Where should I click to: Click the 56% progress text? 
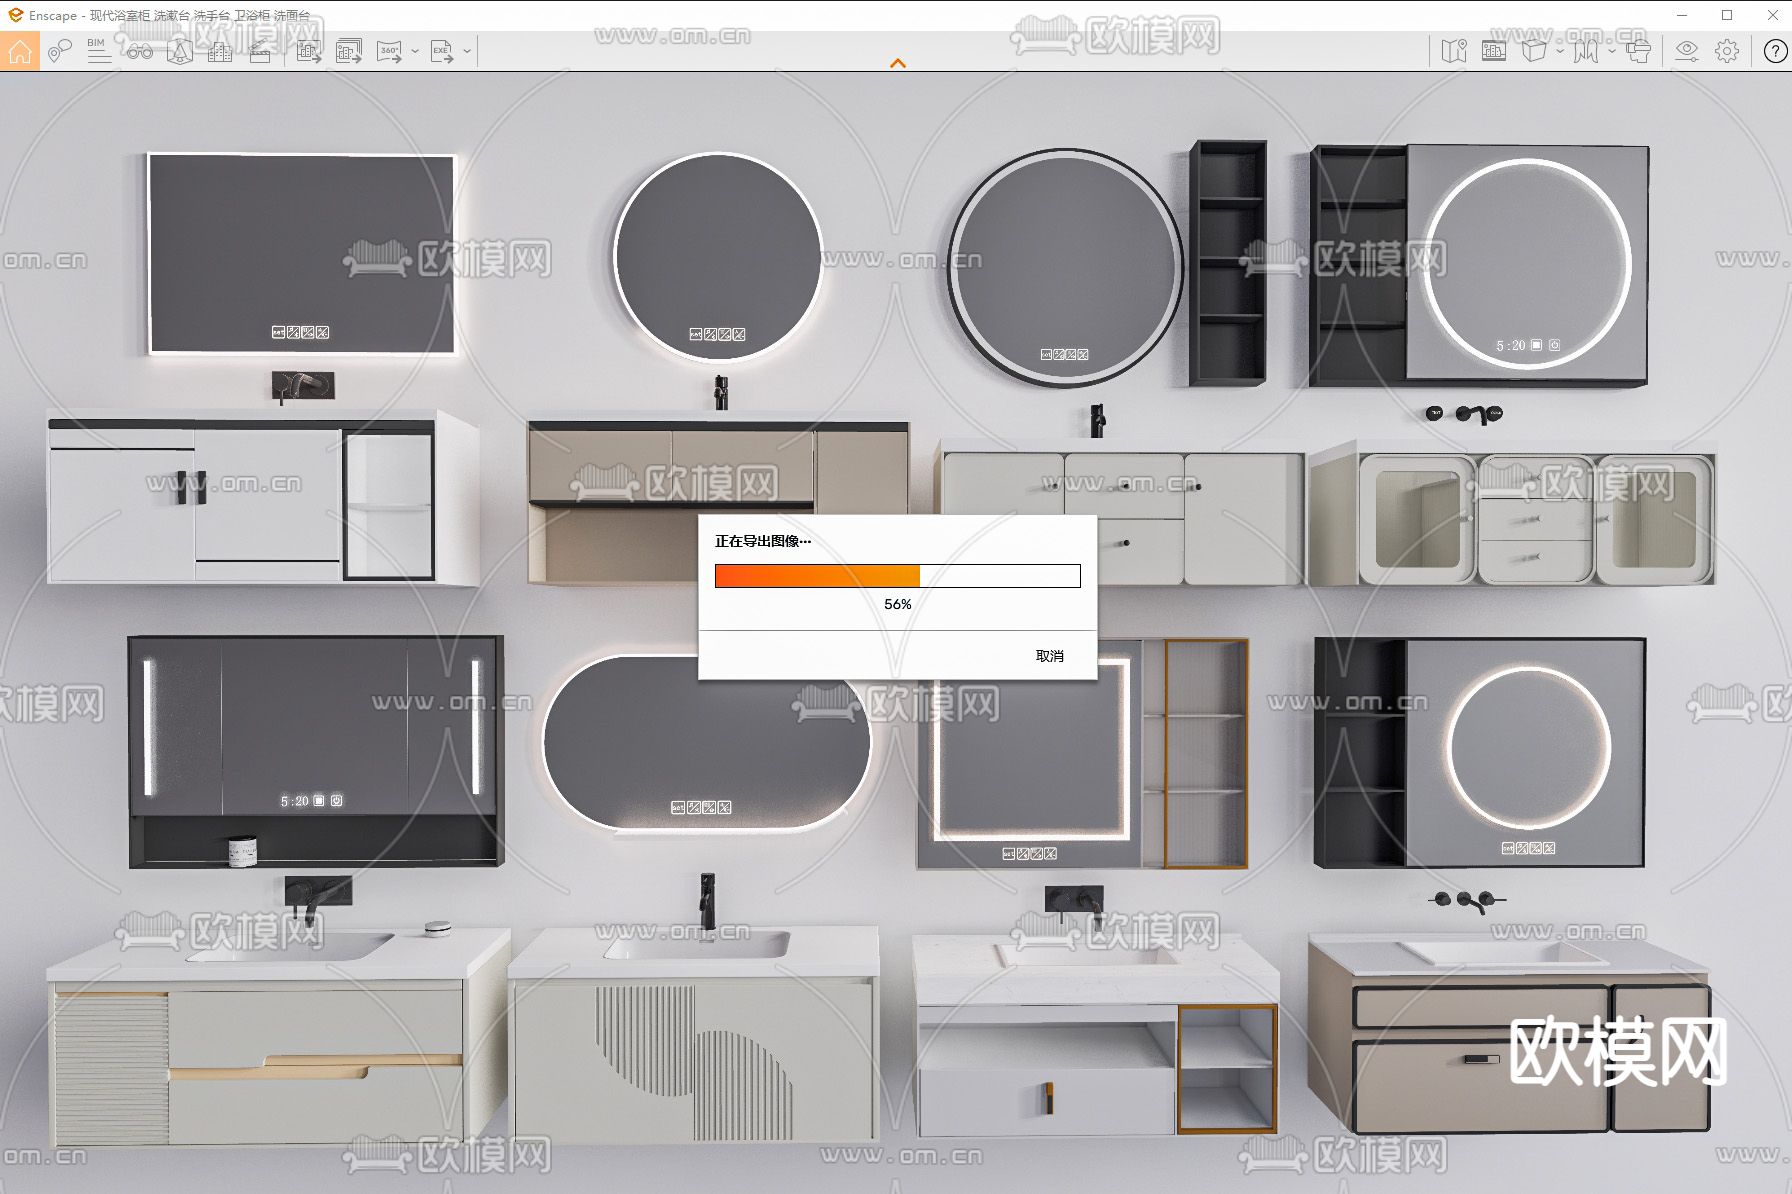898,604
